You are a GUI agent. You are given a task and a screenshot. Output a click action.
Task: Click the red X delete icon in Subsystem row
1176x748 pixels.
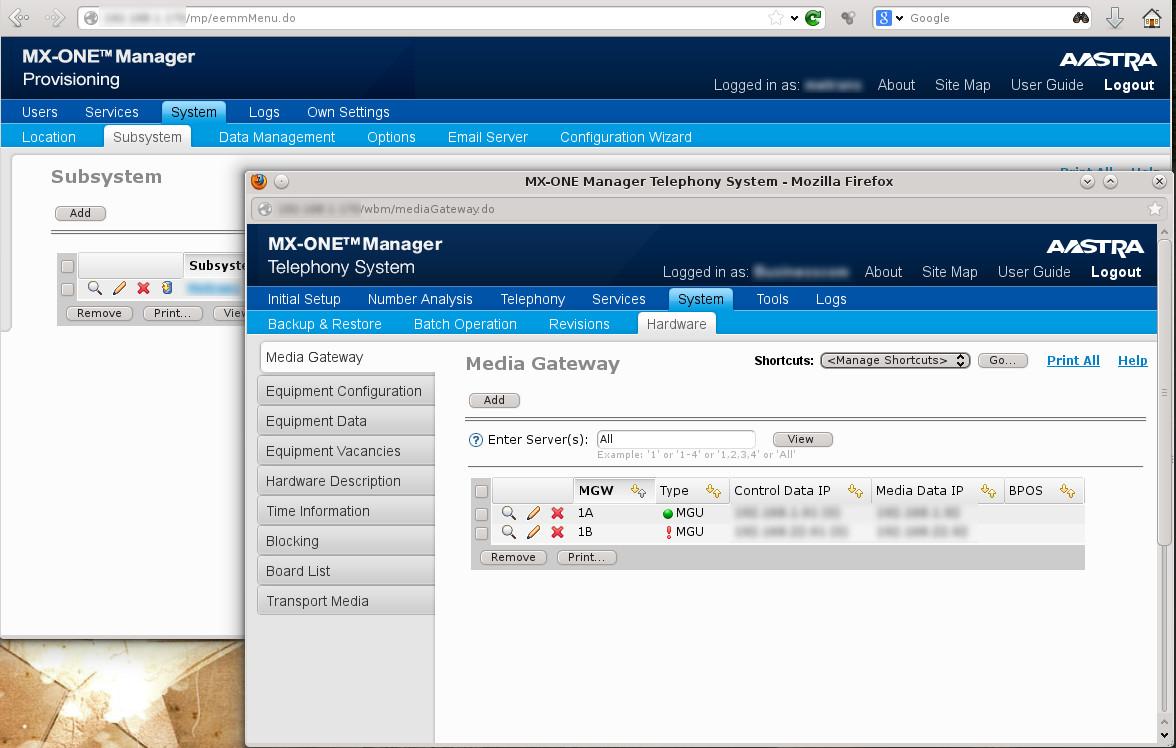(143, 288)
